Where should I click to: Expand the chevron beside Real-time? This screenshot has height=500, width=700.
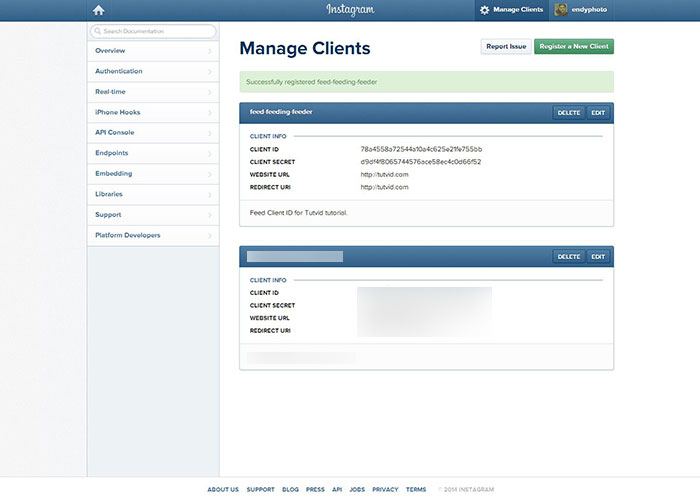(x=210, y=92)
